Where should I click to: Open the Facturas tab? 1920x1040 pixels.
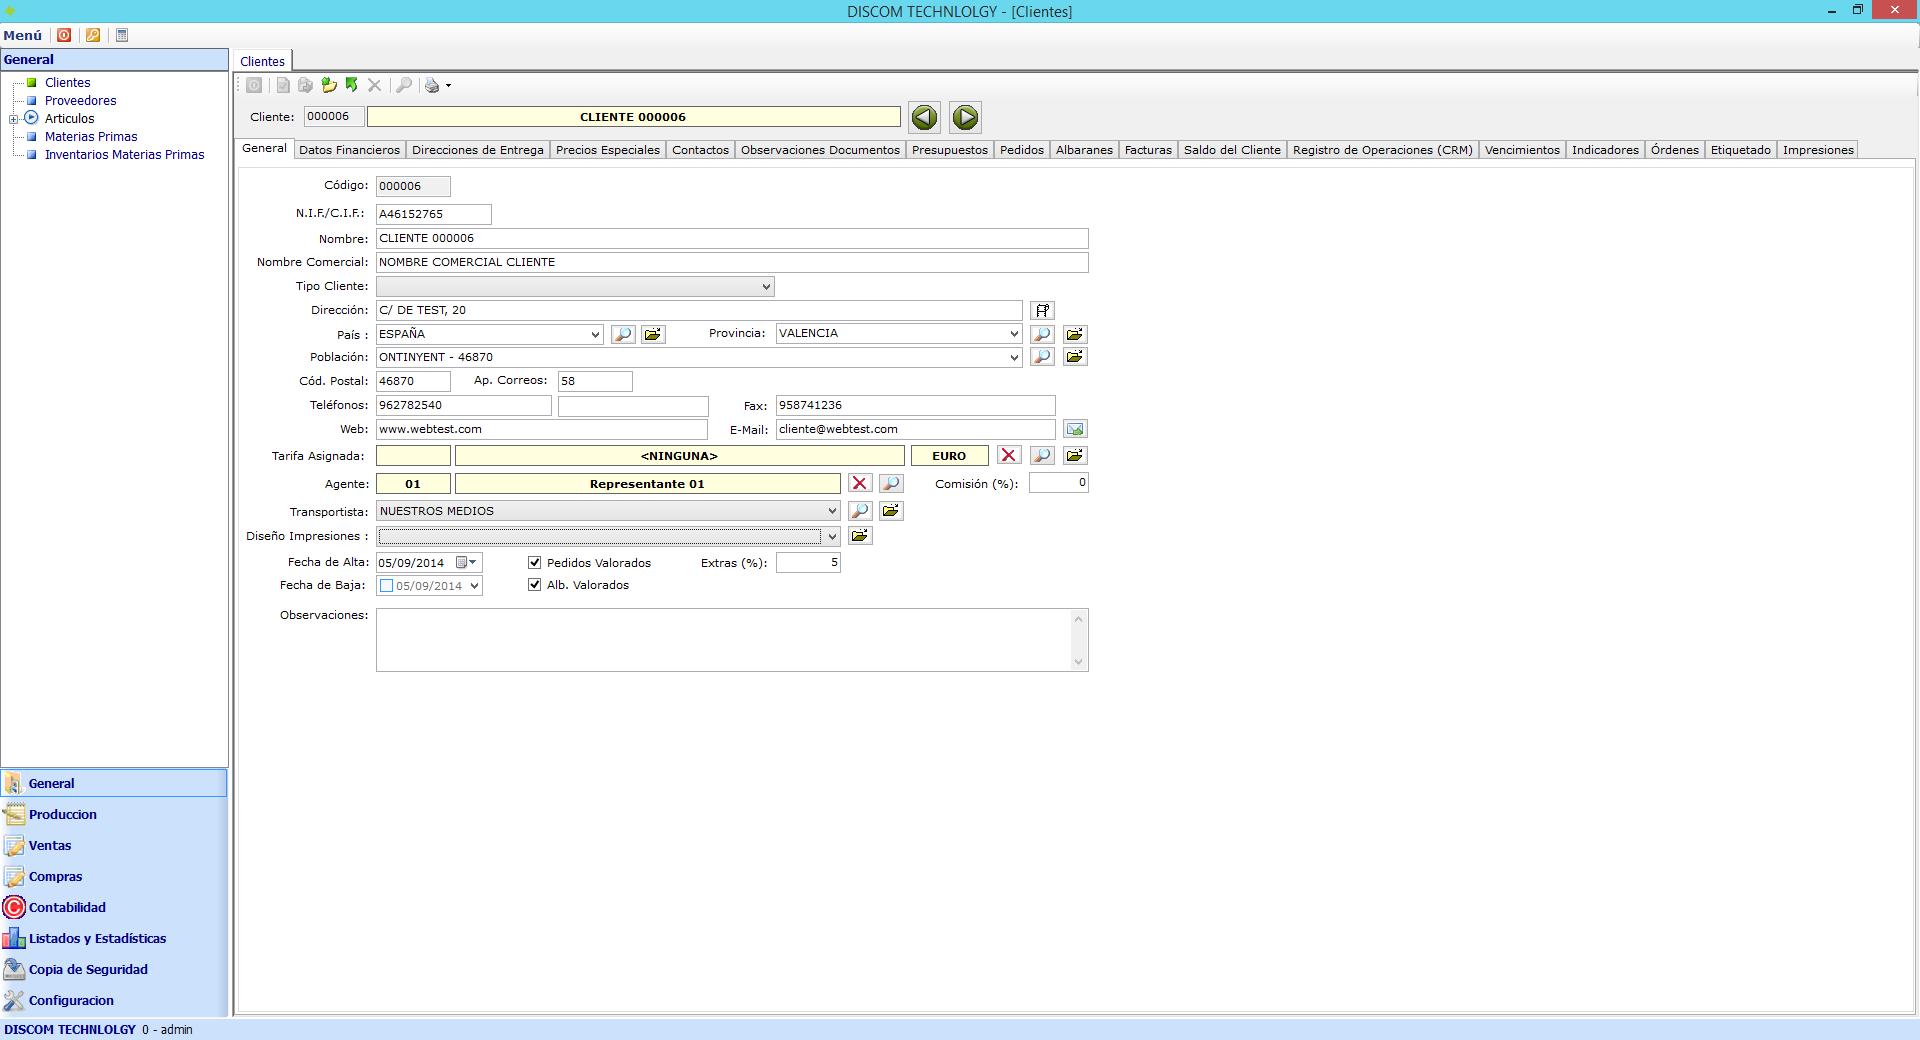point(1147,150)
